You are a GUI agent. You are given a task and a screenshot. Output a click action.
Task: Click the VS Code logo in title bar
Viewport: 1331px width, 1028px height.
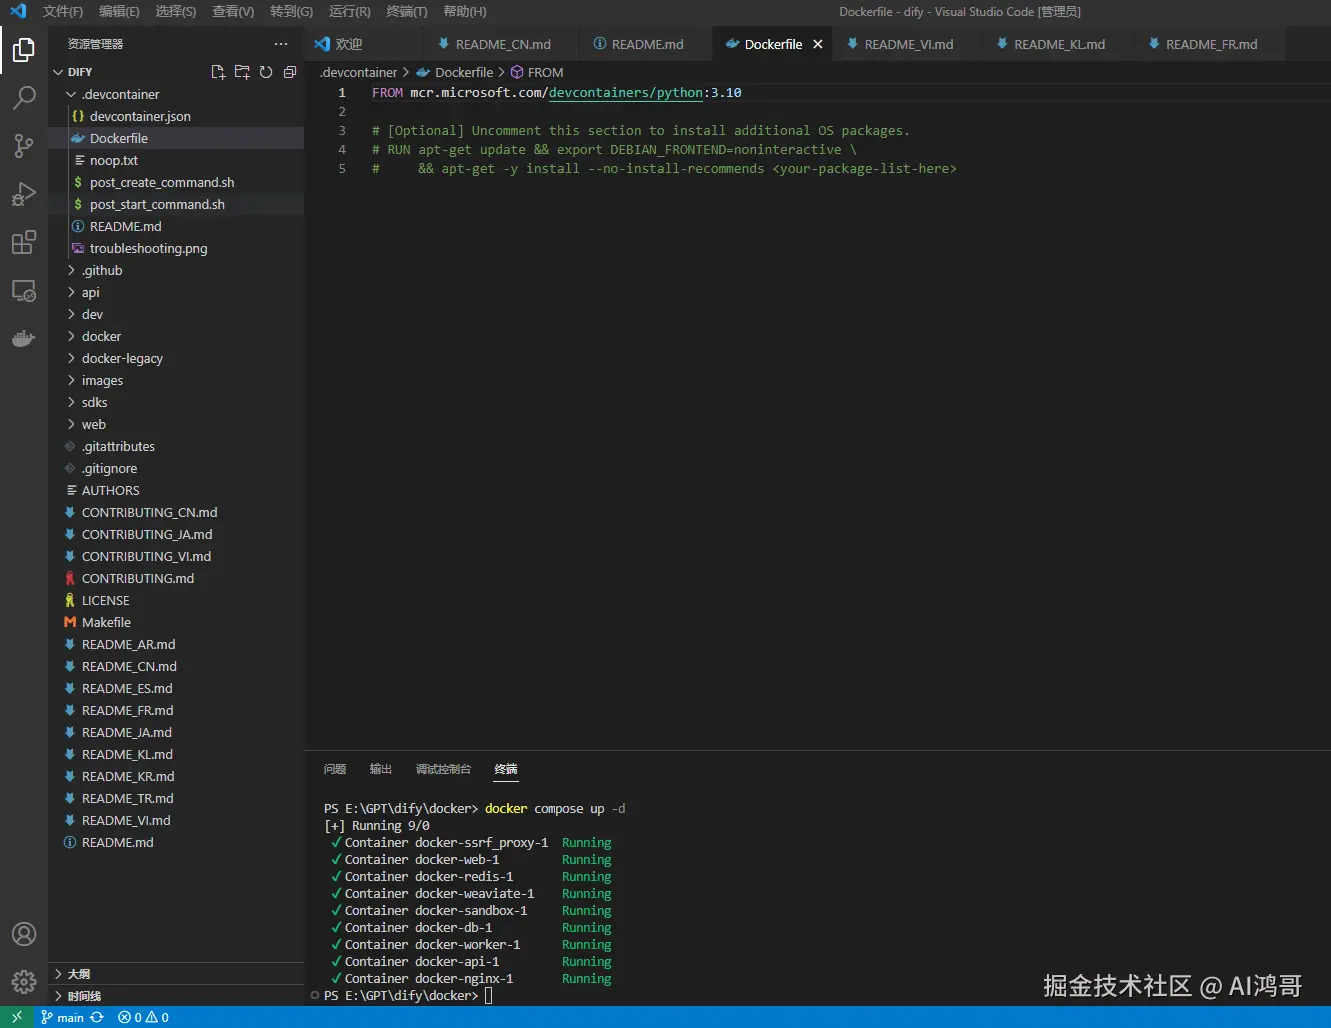(x=18, y=11)
